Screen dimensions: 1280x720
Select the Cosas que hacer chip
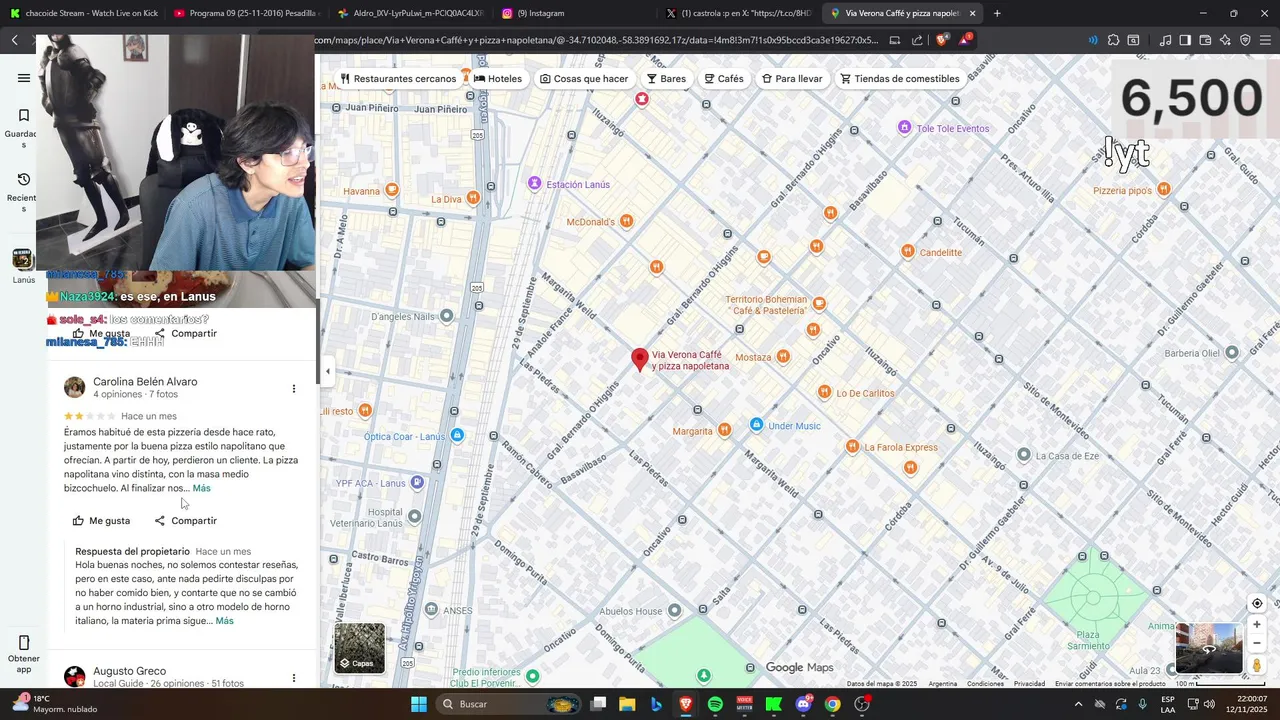click(x=584, y=79)
